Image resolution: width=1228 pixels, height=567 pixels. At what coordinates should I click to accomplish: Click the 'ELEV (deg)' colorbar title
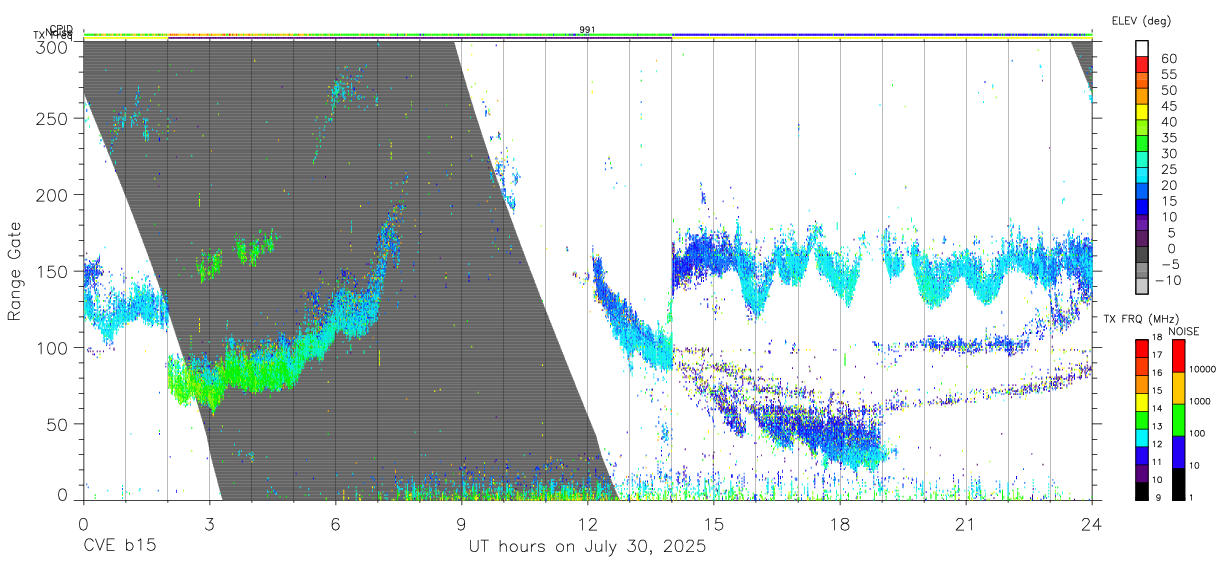pos(1141,20)
